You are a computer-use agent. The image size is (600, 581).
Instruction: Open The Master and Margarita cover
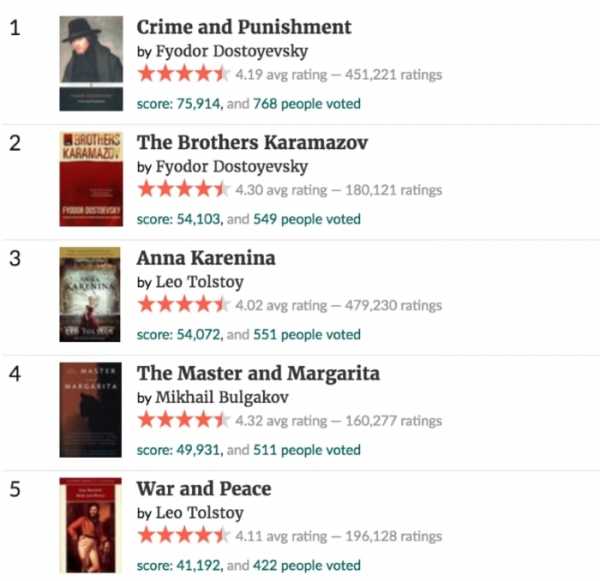(x=91, y=410)
